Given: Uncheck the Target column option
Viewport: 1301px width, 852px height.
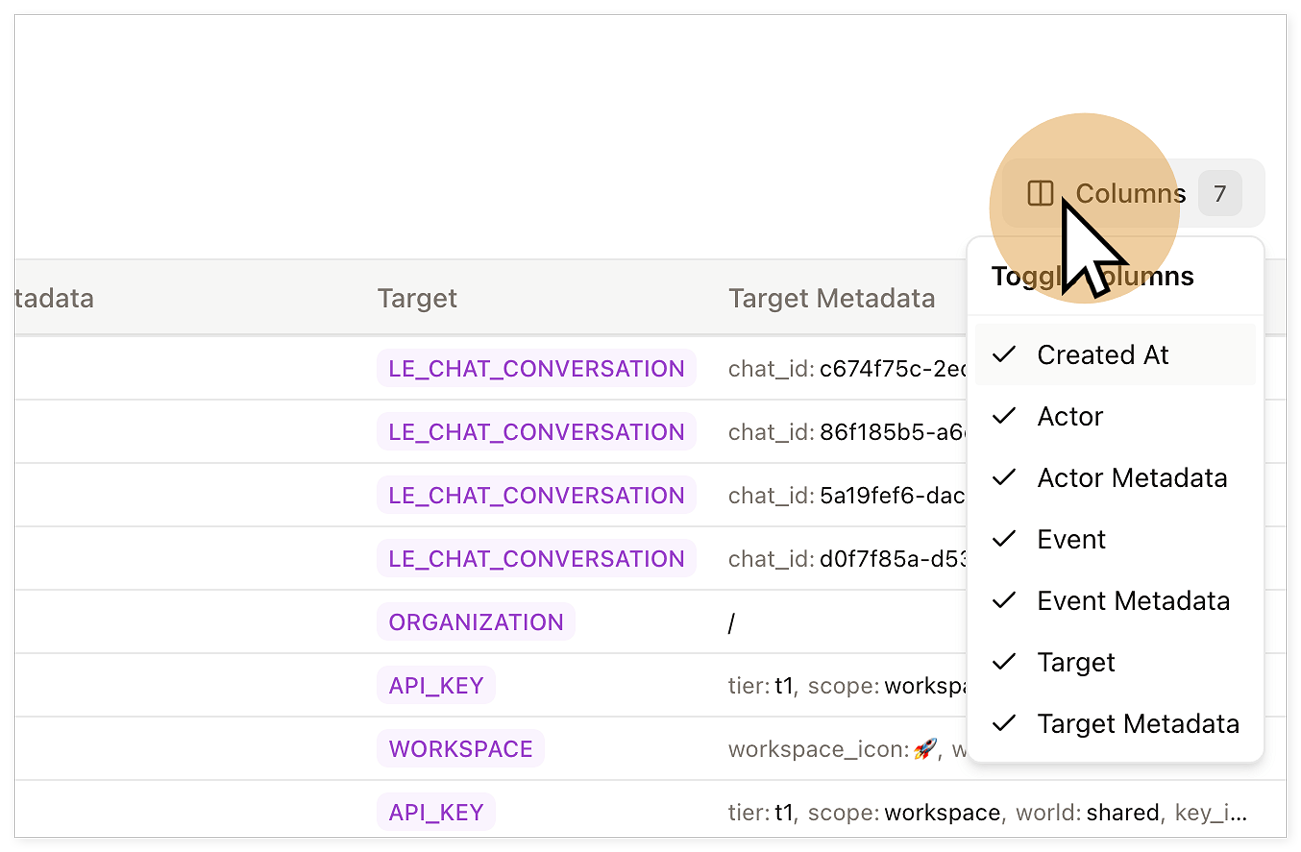Looking at the screenshot, I should tap(1115, 662).
